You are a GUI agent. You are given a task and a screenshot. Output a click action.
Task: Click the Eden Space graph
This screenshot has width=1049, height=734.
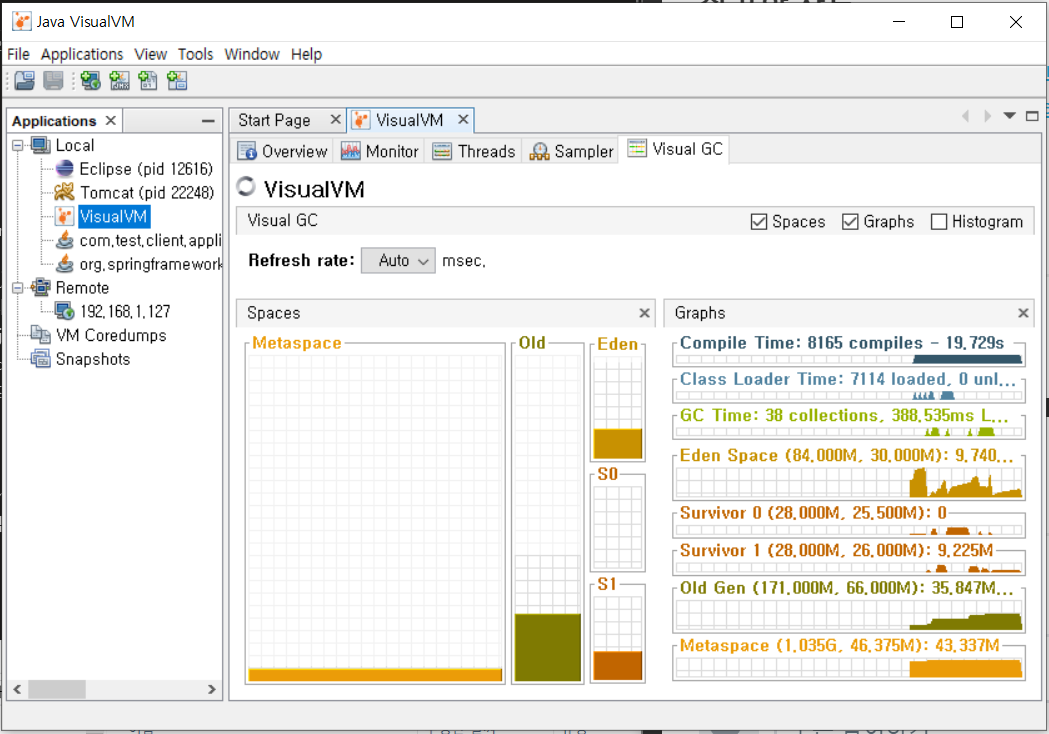tap(849, 482)
